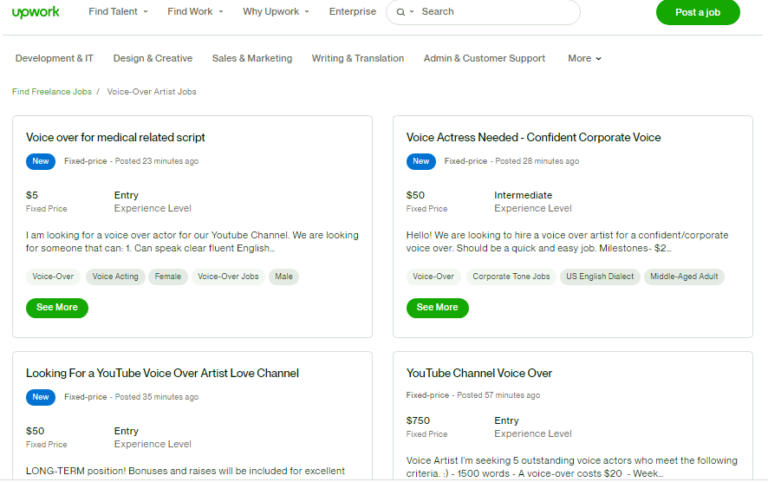Open 'Looking For a YouTube Voice Over Artist' job
Screen dimensions: 768x482
click(x=162, y=373)
